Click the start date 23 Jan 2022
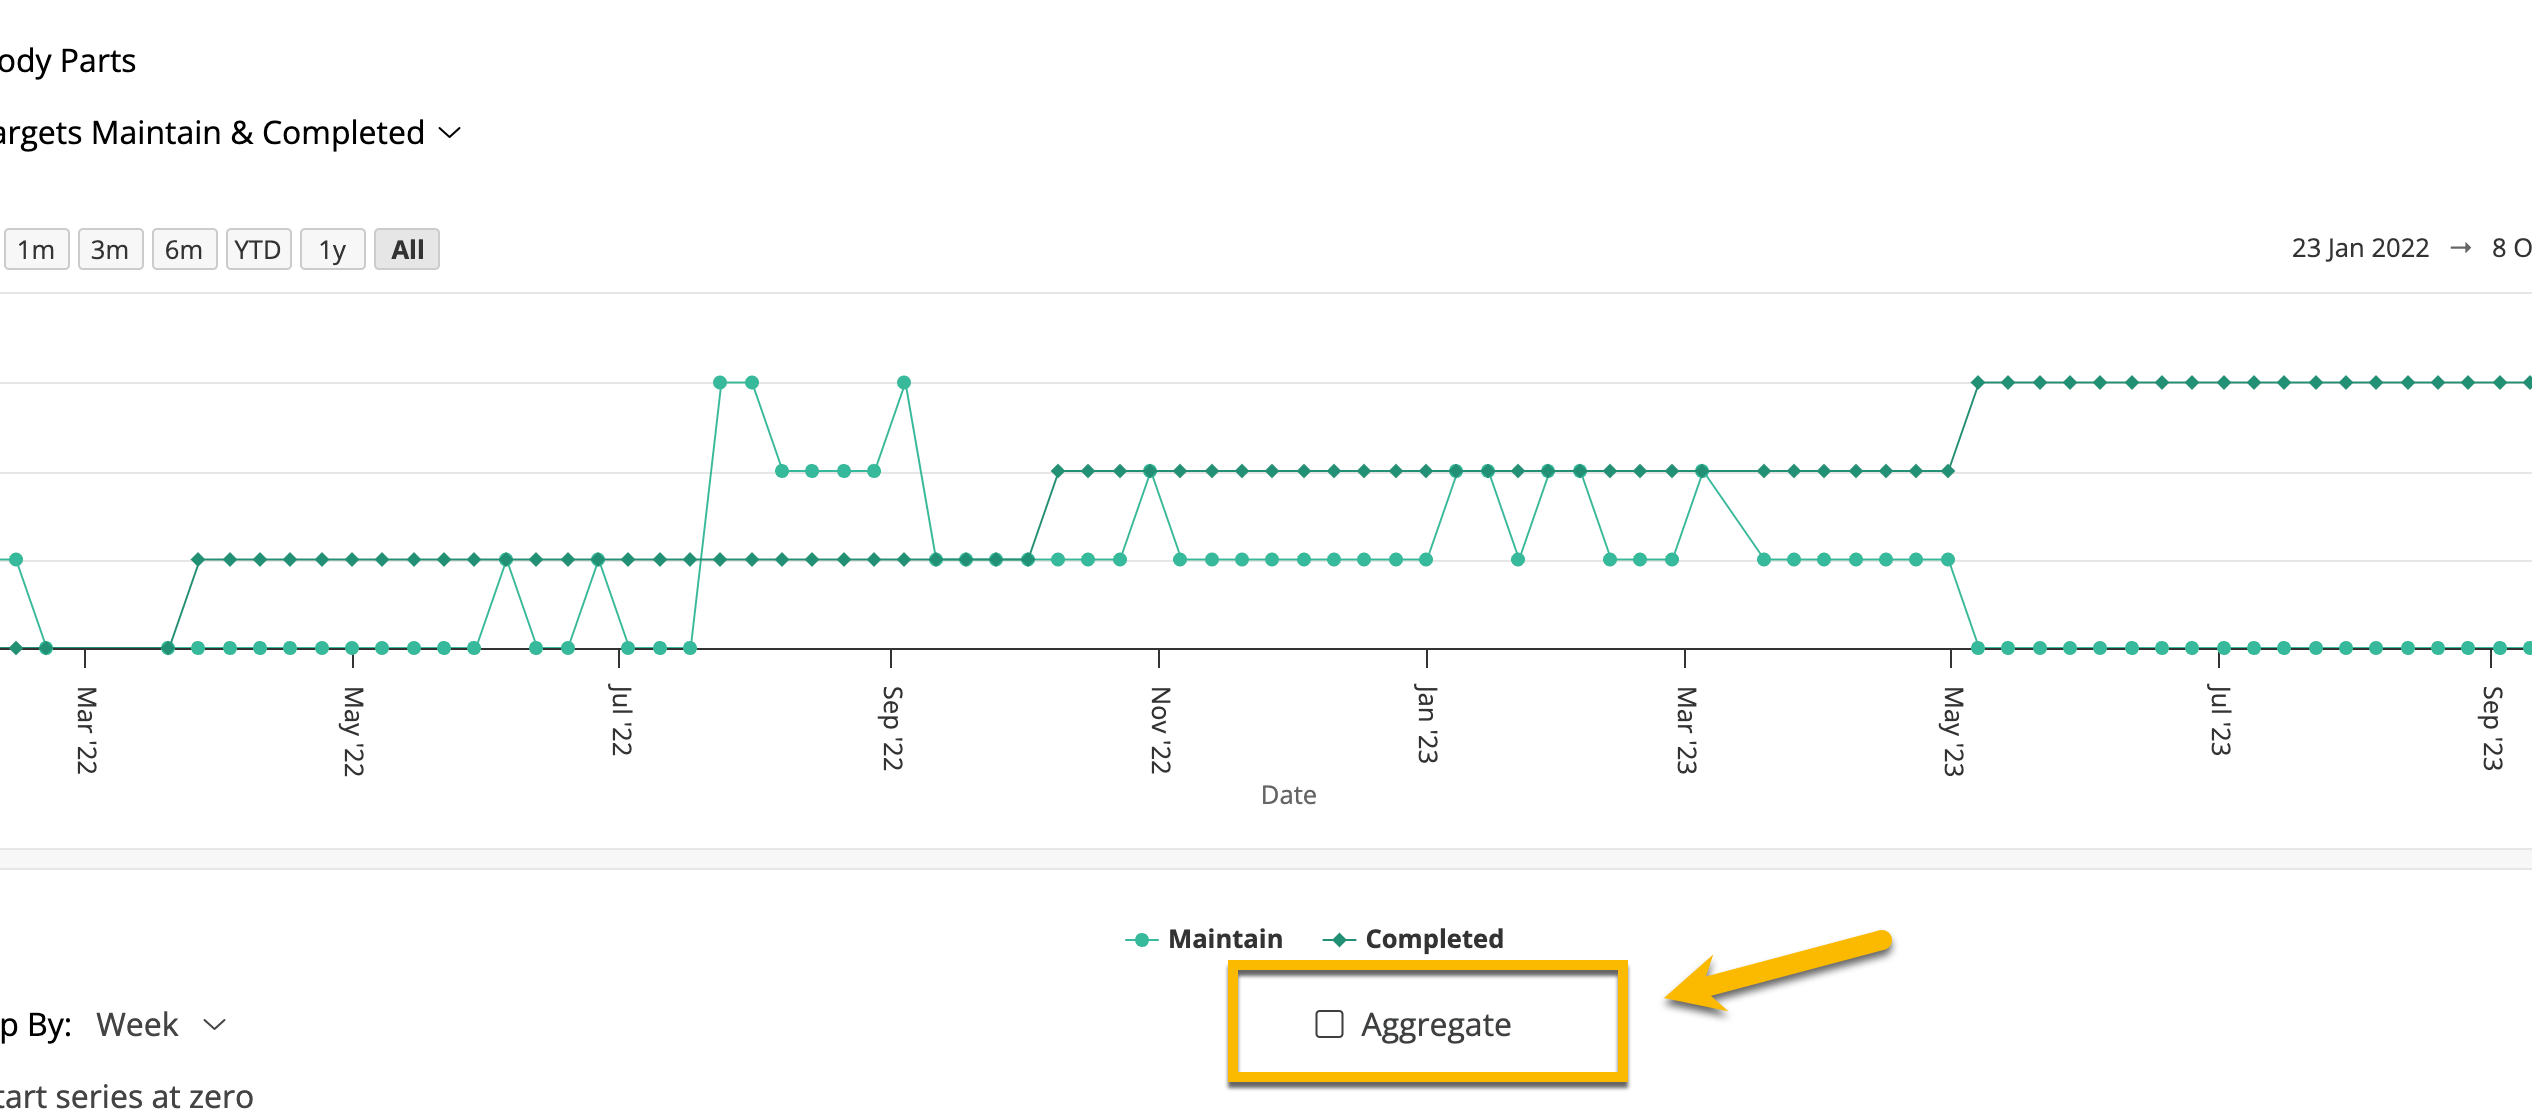The height and width of the screenshot is (1118, 2532). pyautogui.click(x=2360, y=247)
